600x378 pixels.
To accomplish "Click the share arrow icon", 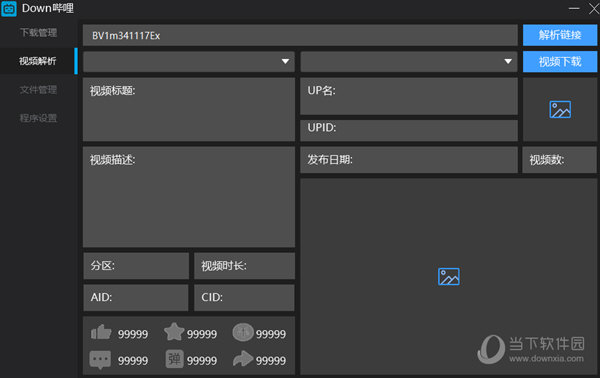I will (x=243, y=359).
